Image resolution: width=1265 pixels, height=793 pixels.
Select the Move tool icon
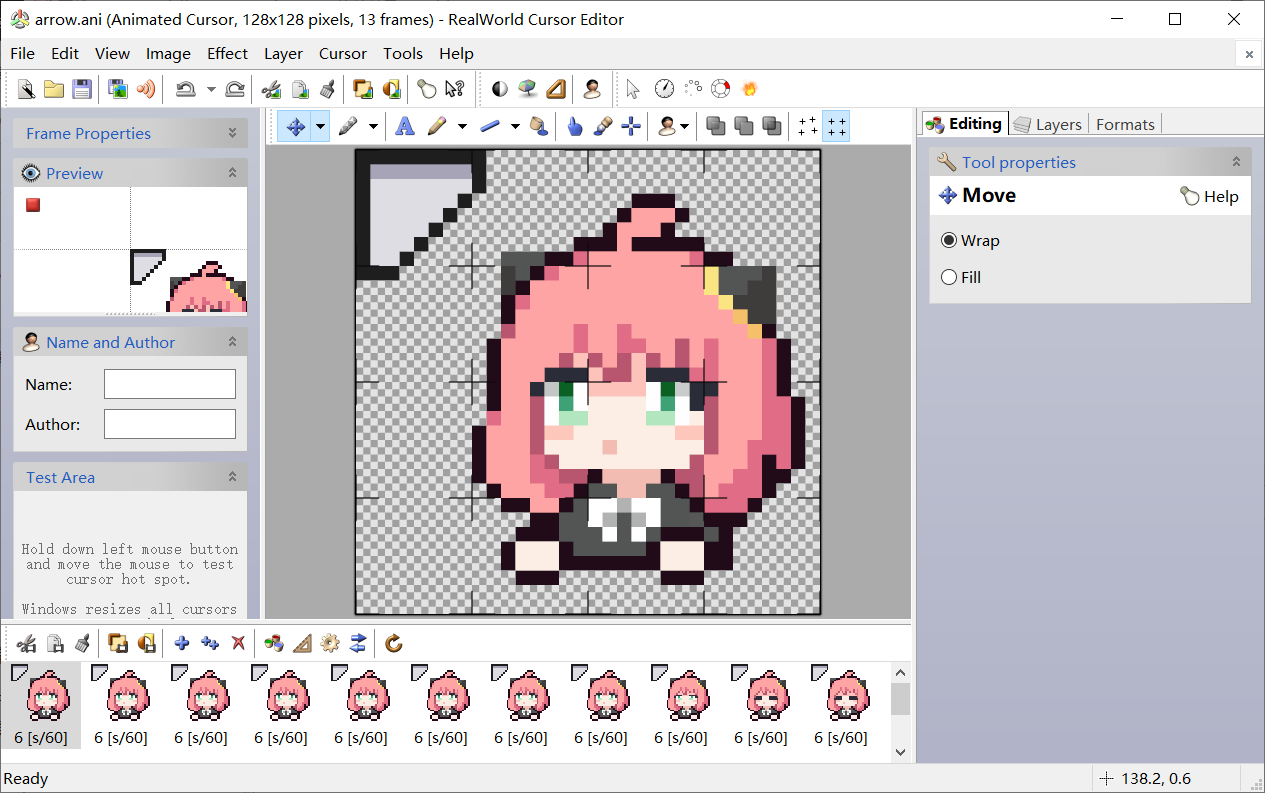pyautogui.click(x=295, y=126)
